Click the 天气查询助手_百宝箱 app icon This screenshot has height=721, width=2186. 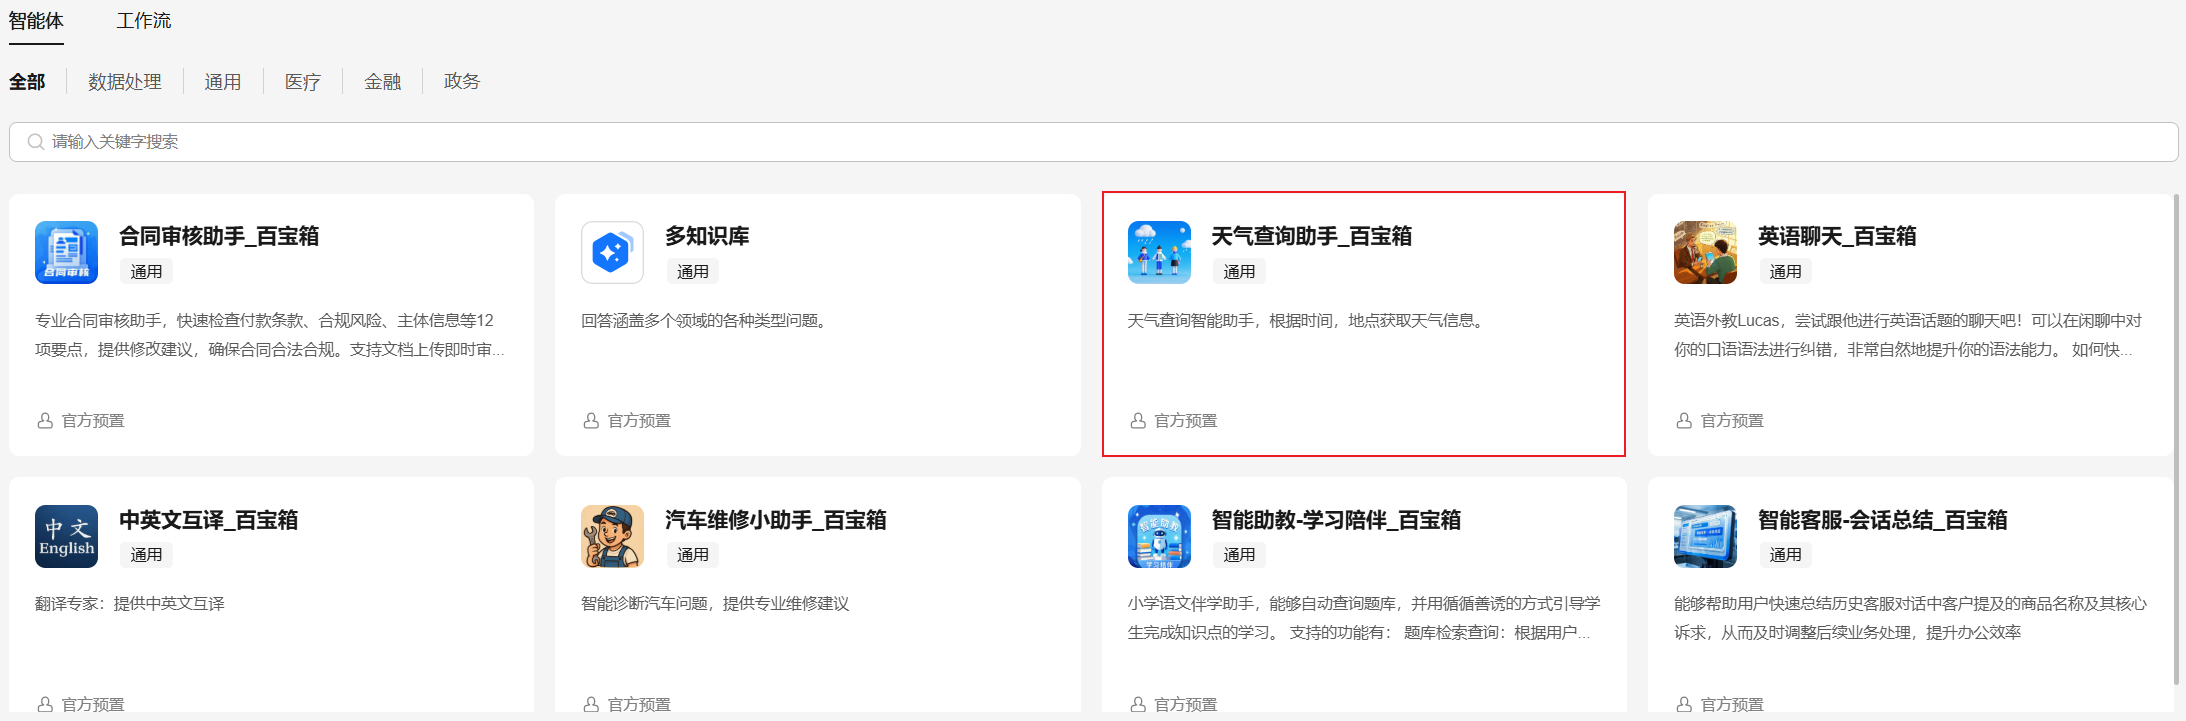tap(1159, 252)
